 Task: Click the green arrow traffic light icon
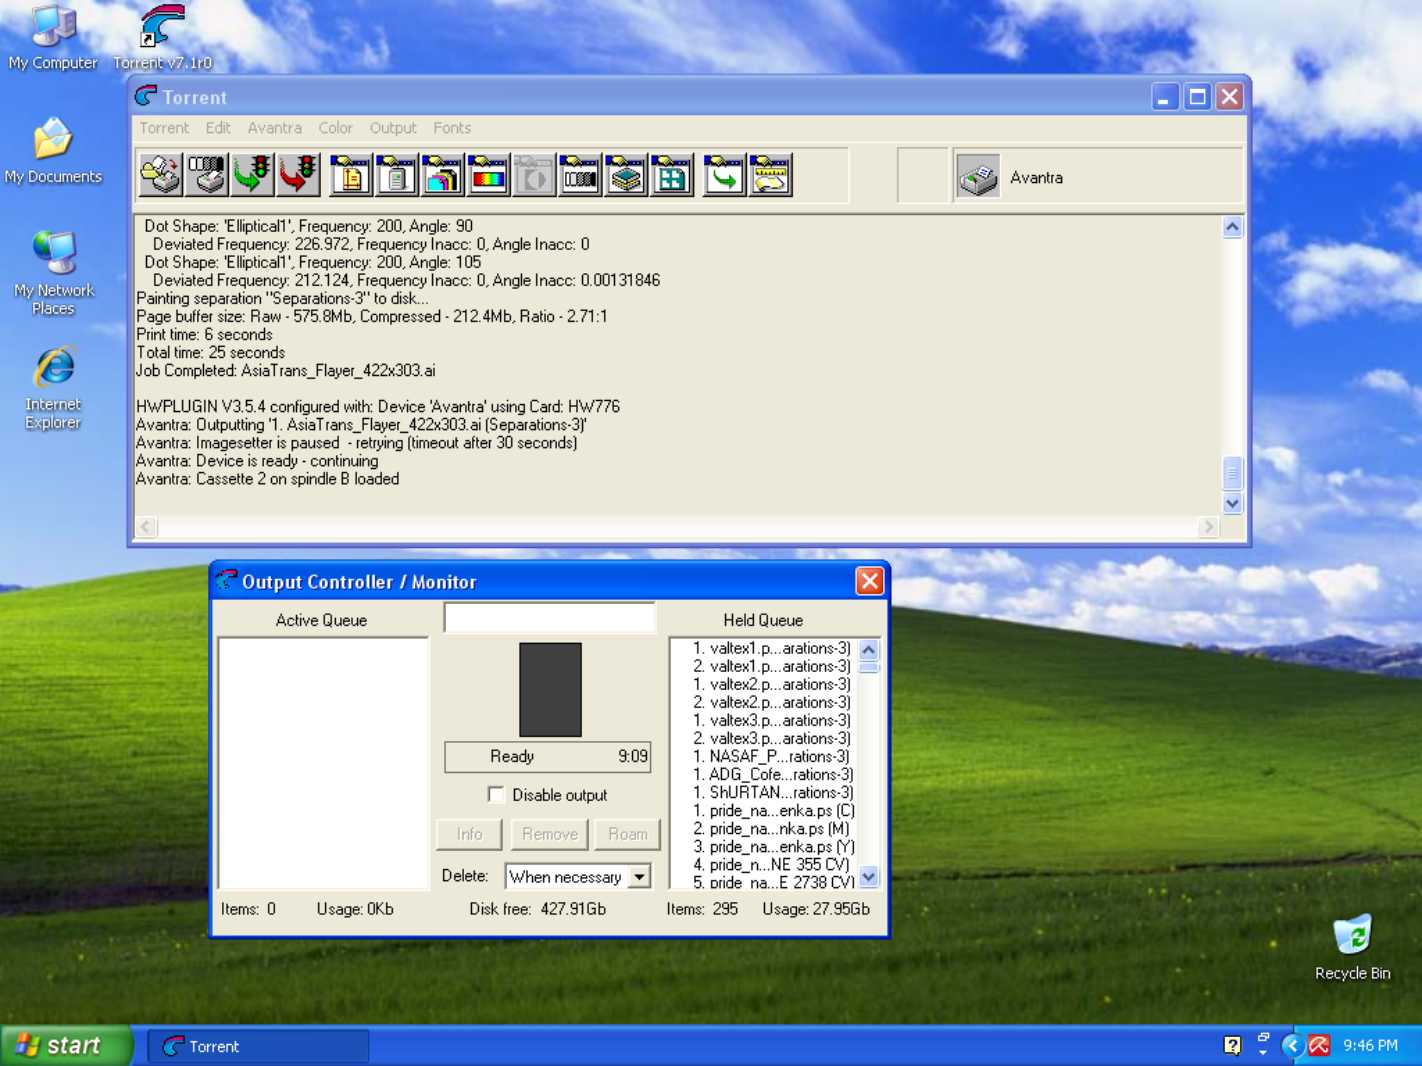pyautogui.click(x=252, y=176)
